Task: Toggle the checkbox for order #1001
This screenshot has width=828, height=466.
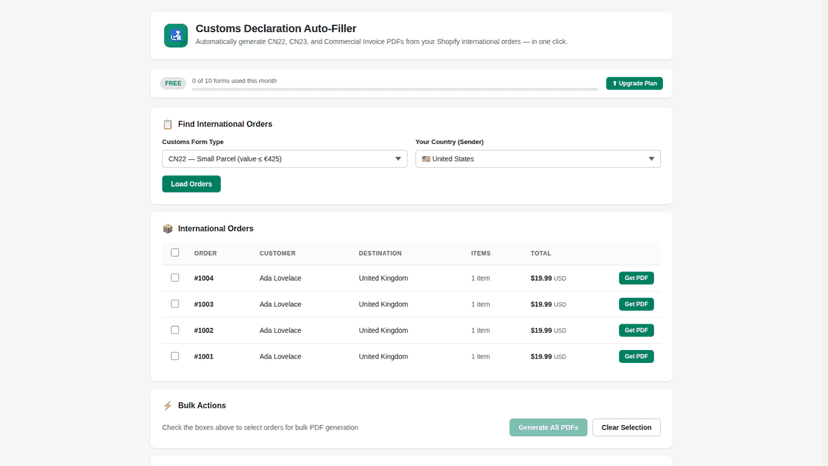Action: pyautogui.click(x=175, y=356)
